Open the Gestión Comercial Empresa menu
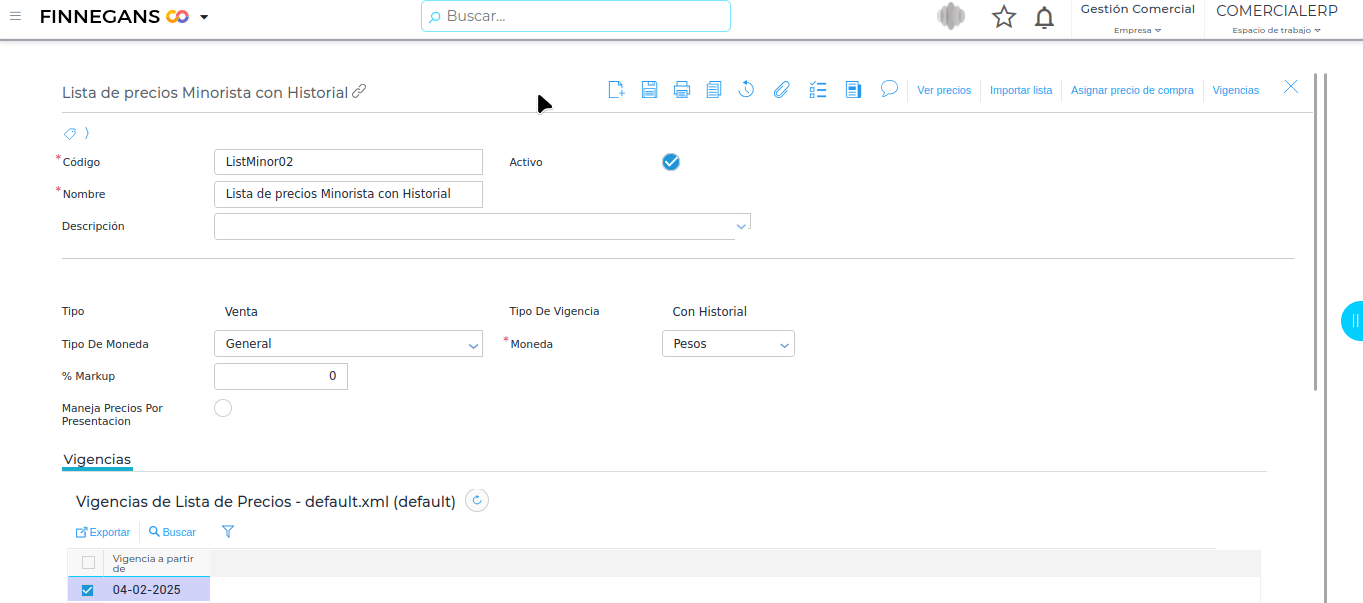Image resolution: width=1363 pixels, height=603 pixels. coord(1137,19)
